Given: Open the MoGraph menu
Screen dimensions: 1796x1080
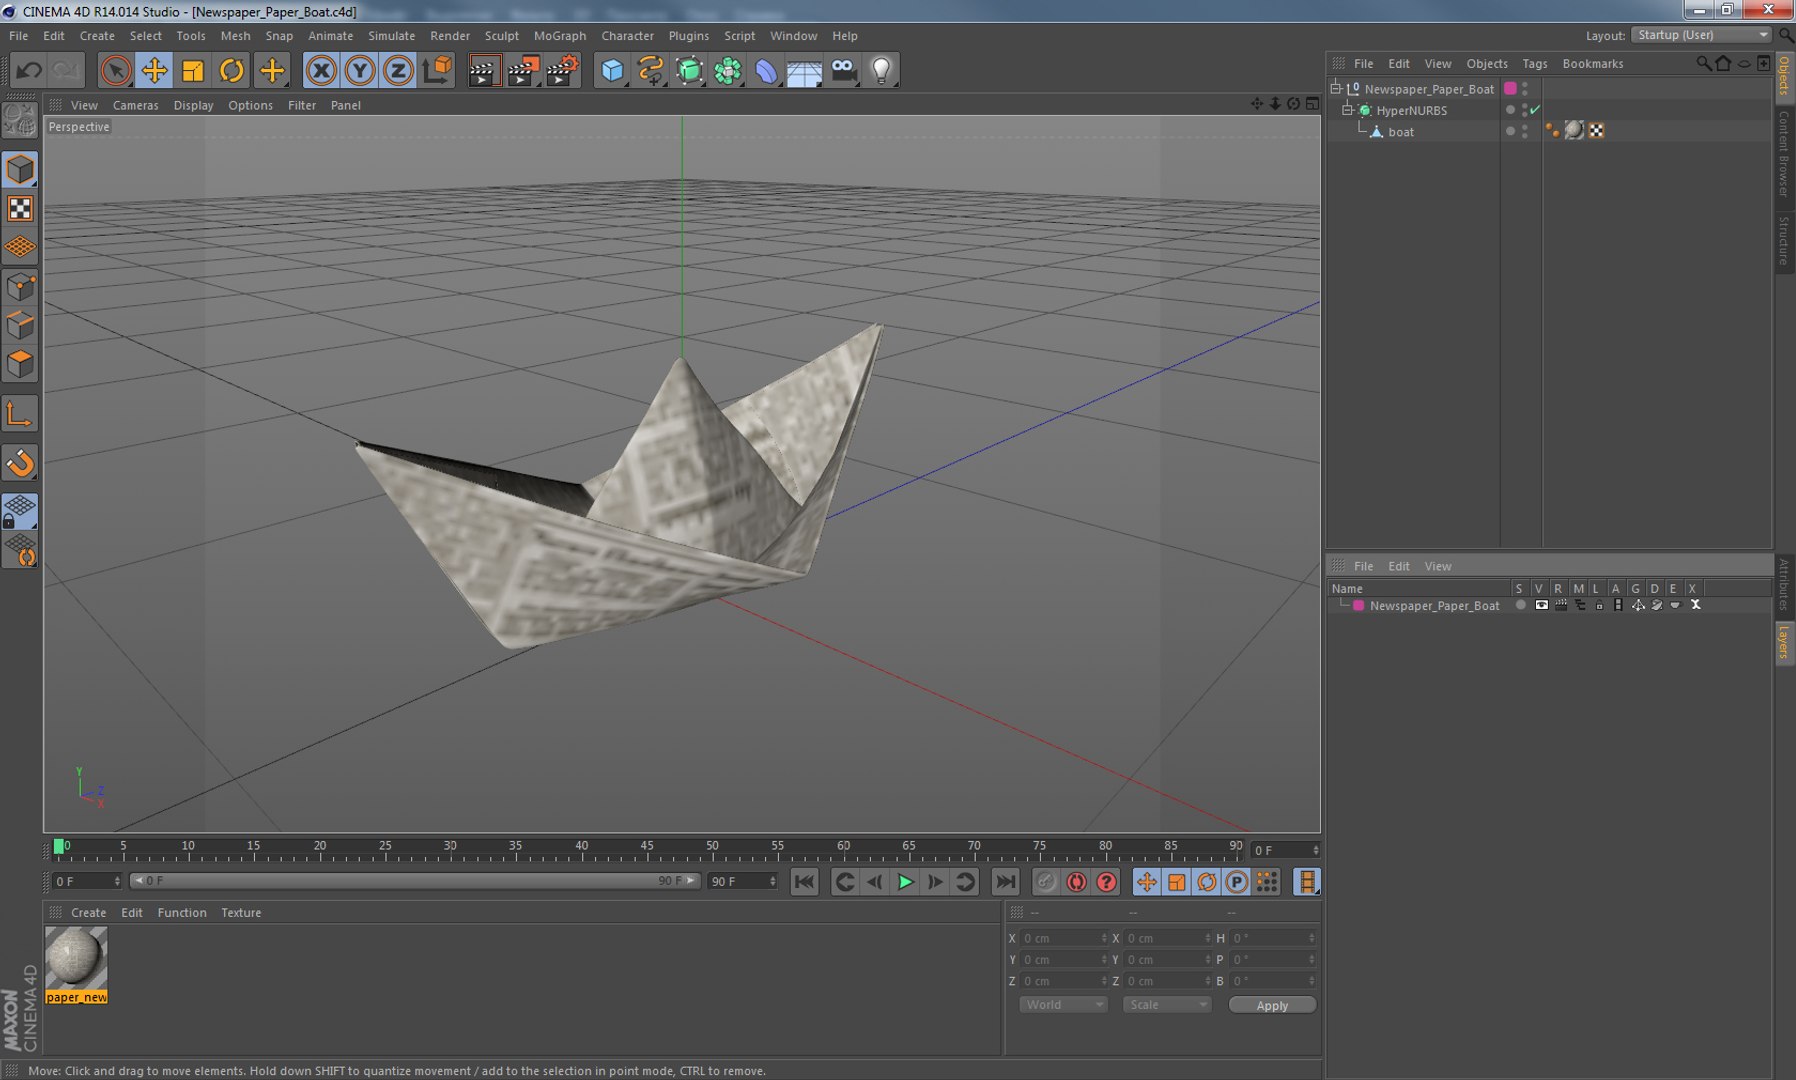Looking at the screenshot, I should point(559,36).
